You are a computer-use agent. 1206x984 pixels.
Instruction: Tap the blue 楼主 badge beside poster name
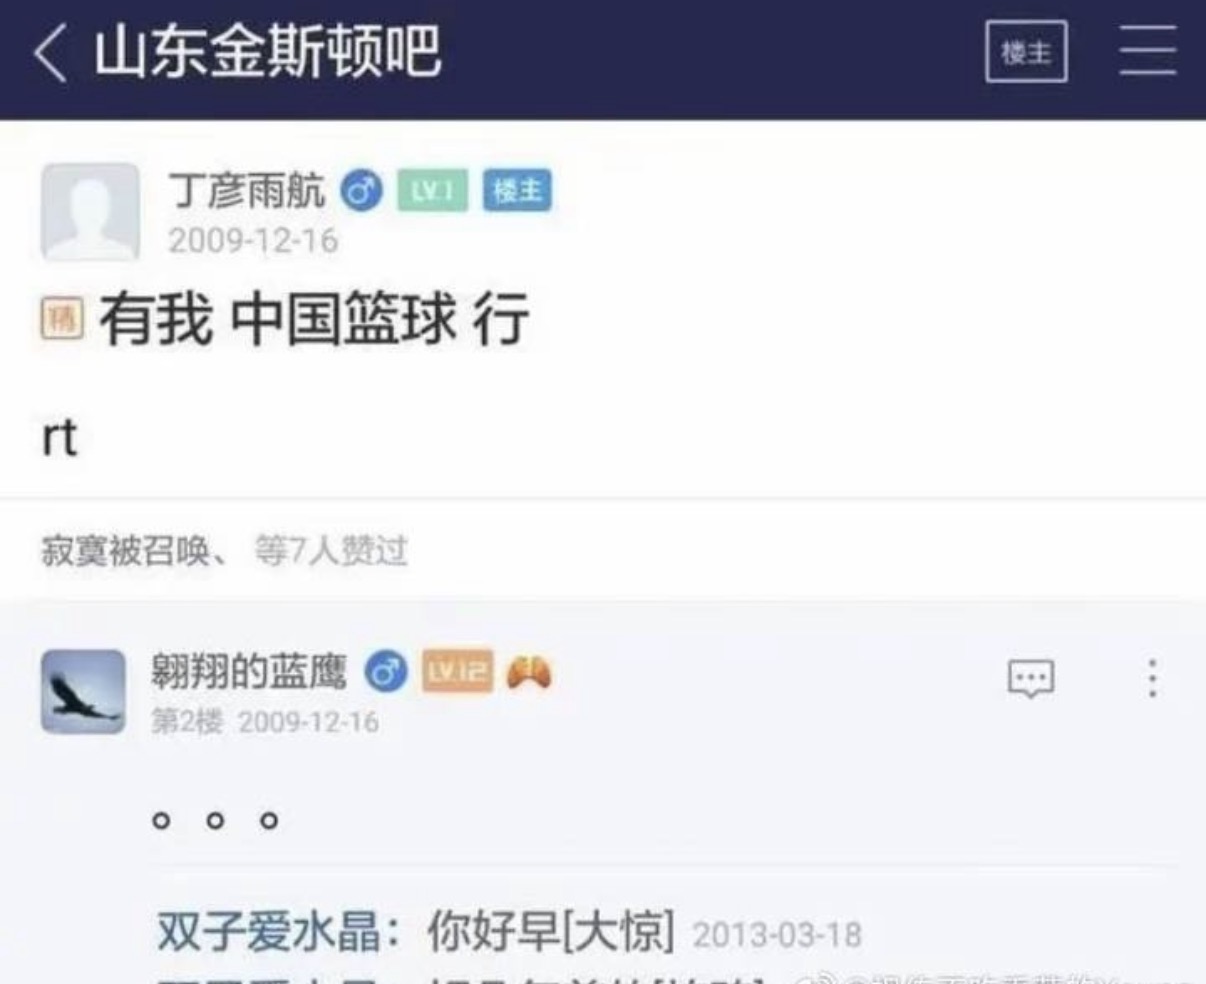point(517,190)
